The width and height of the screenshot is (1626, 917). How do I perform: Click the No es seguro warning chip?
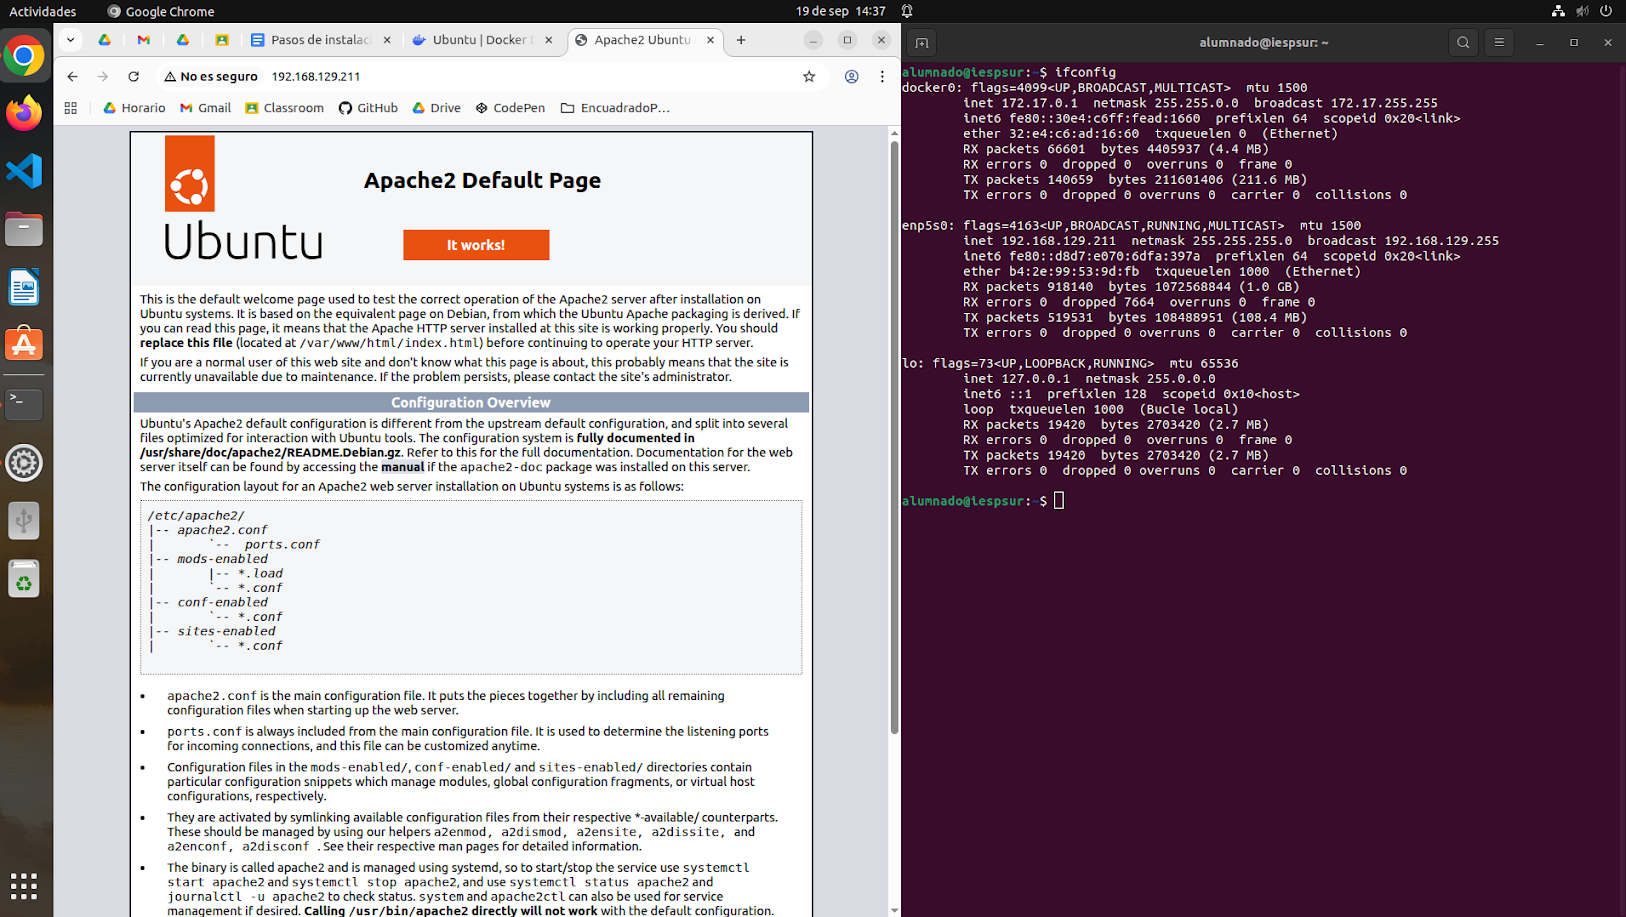point(211,76)
